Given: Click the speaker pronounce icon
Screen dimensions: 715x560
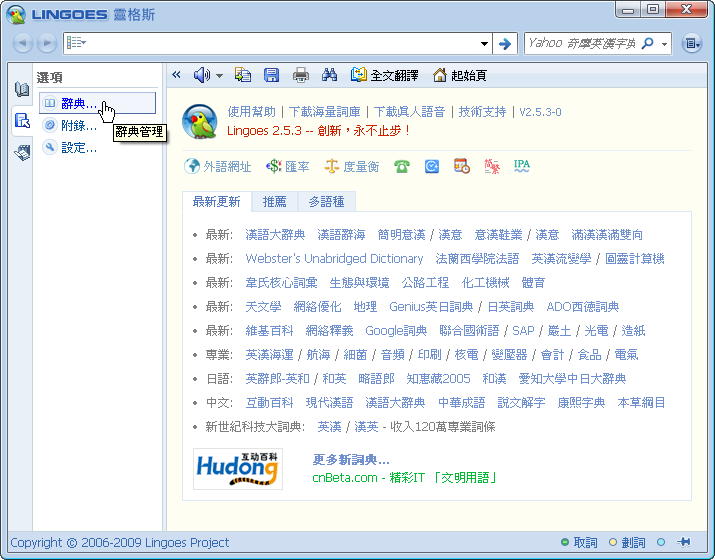Looking at the screenshot, I should point(202,75).
